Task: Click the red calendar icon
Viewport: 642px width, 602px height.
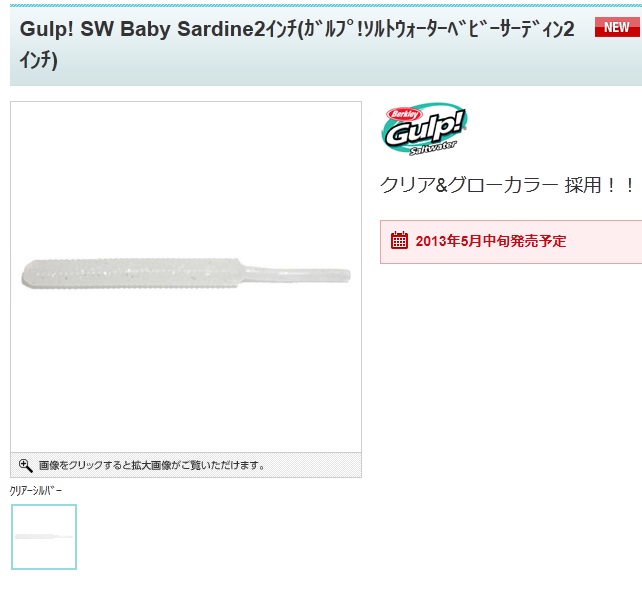Action: [x=399, y=240]
